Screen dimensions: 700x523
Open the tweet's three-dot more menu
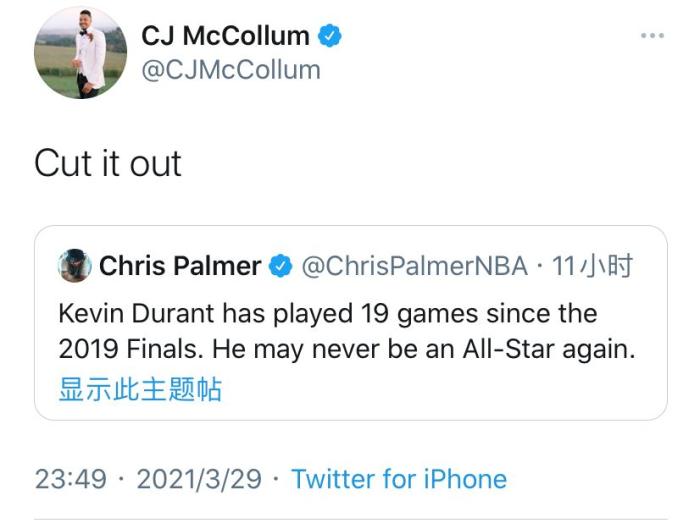coord(652,36)
